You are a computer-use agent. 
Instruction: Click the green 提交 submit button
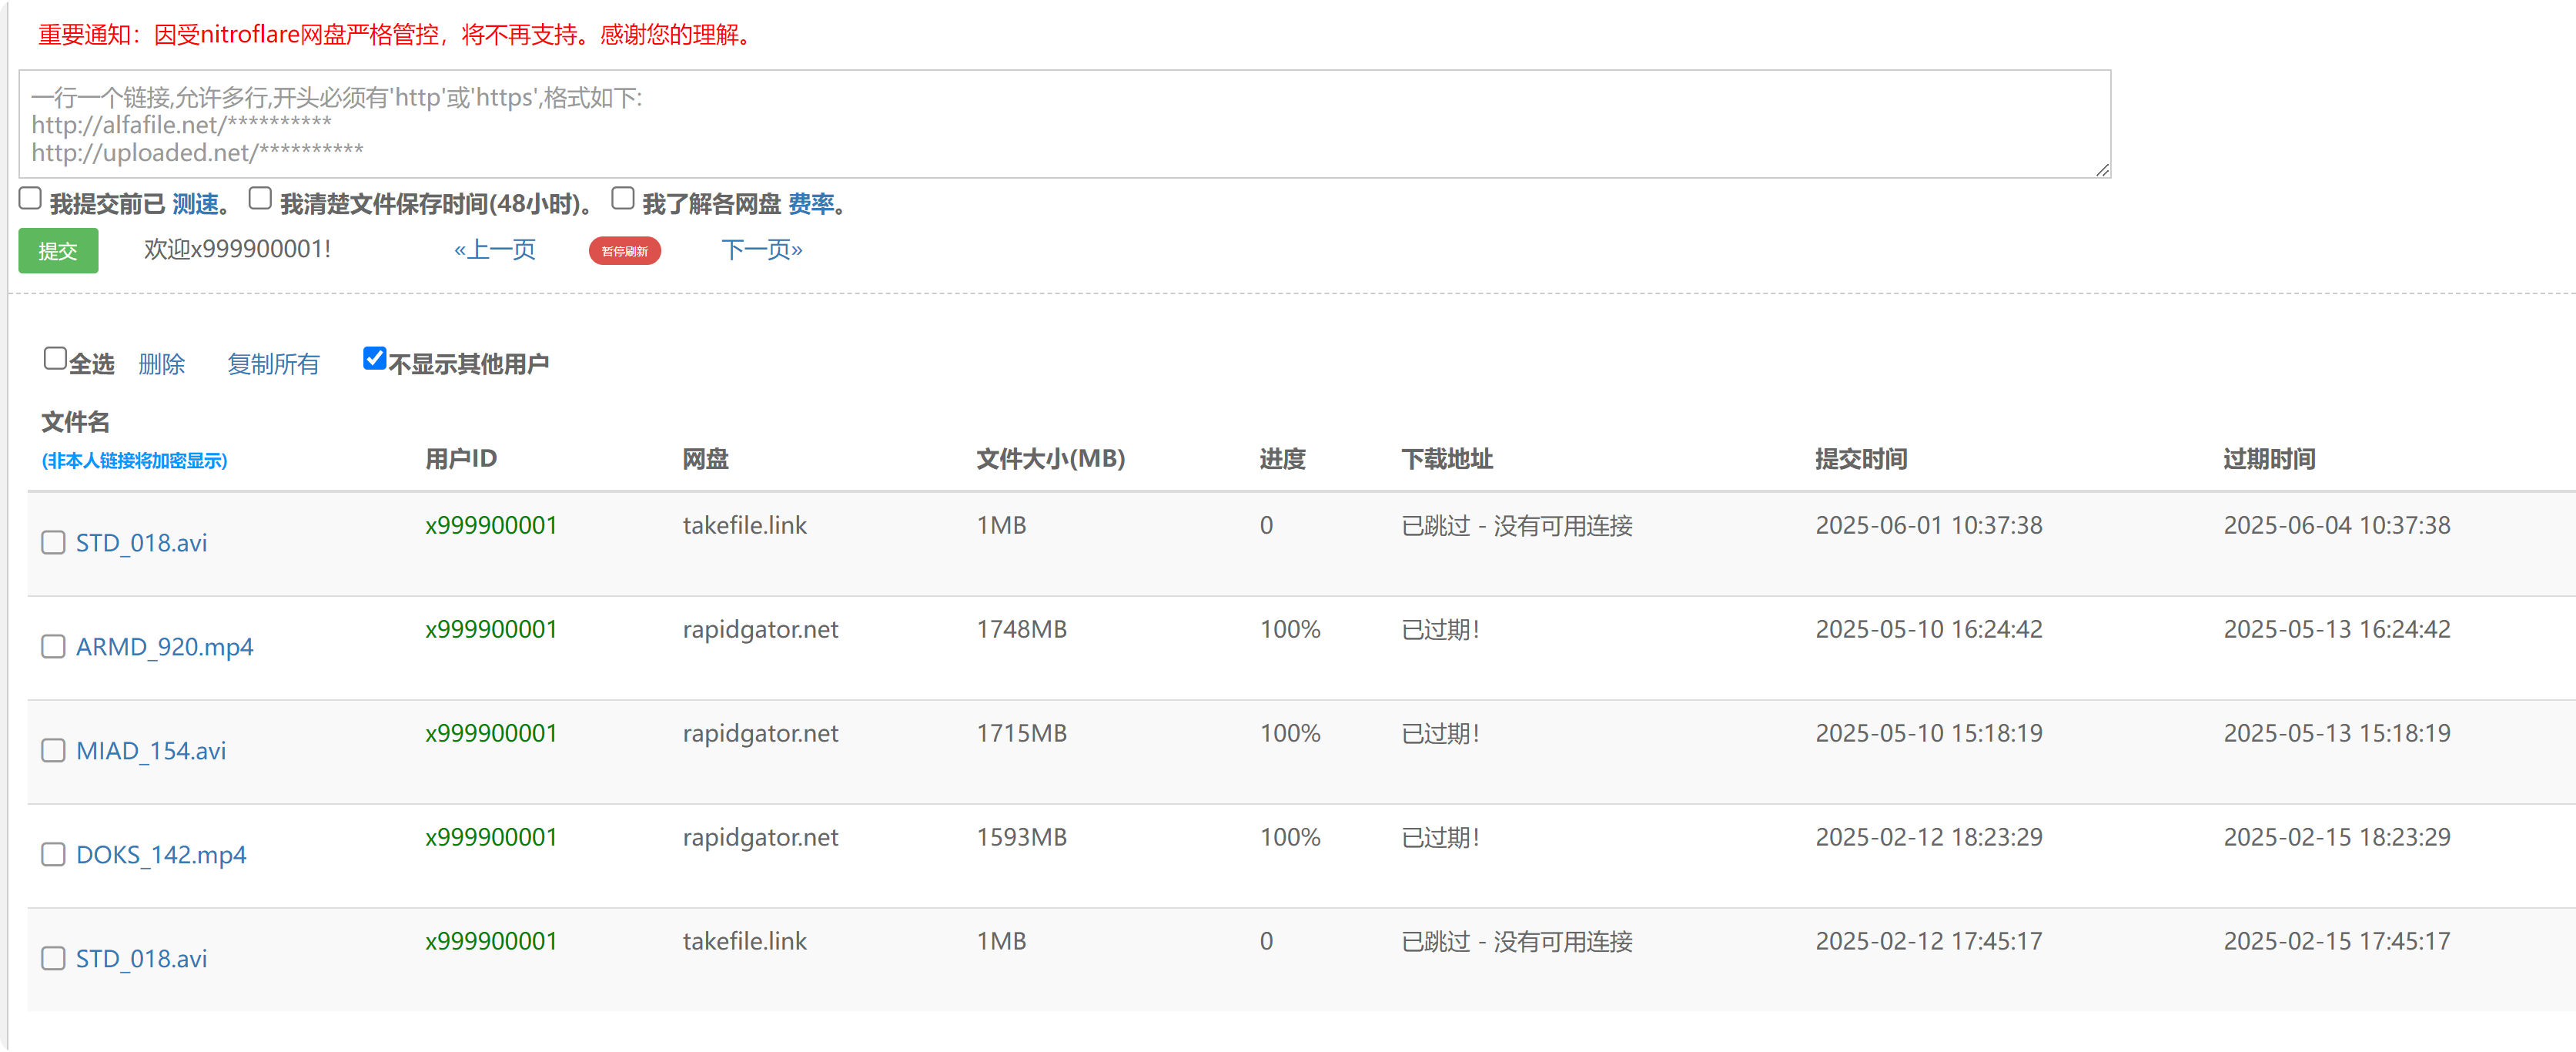pos(58,251)
